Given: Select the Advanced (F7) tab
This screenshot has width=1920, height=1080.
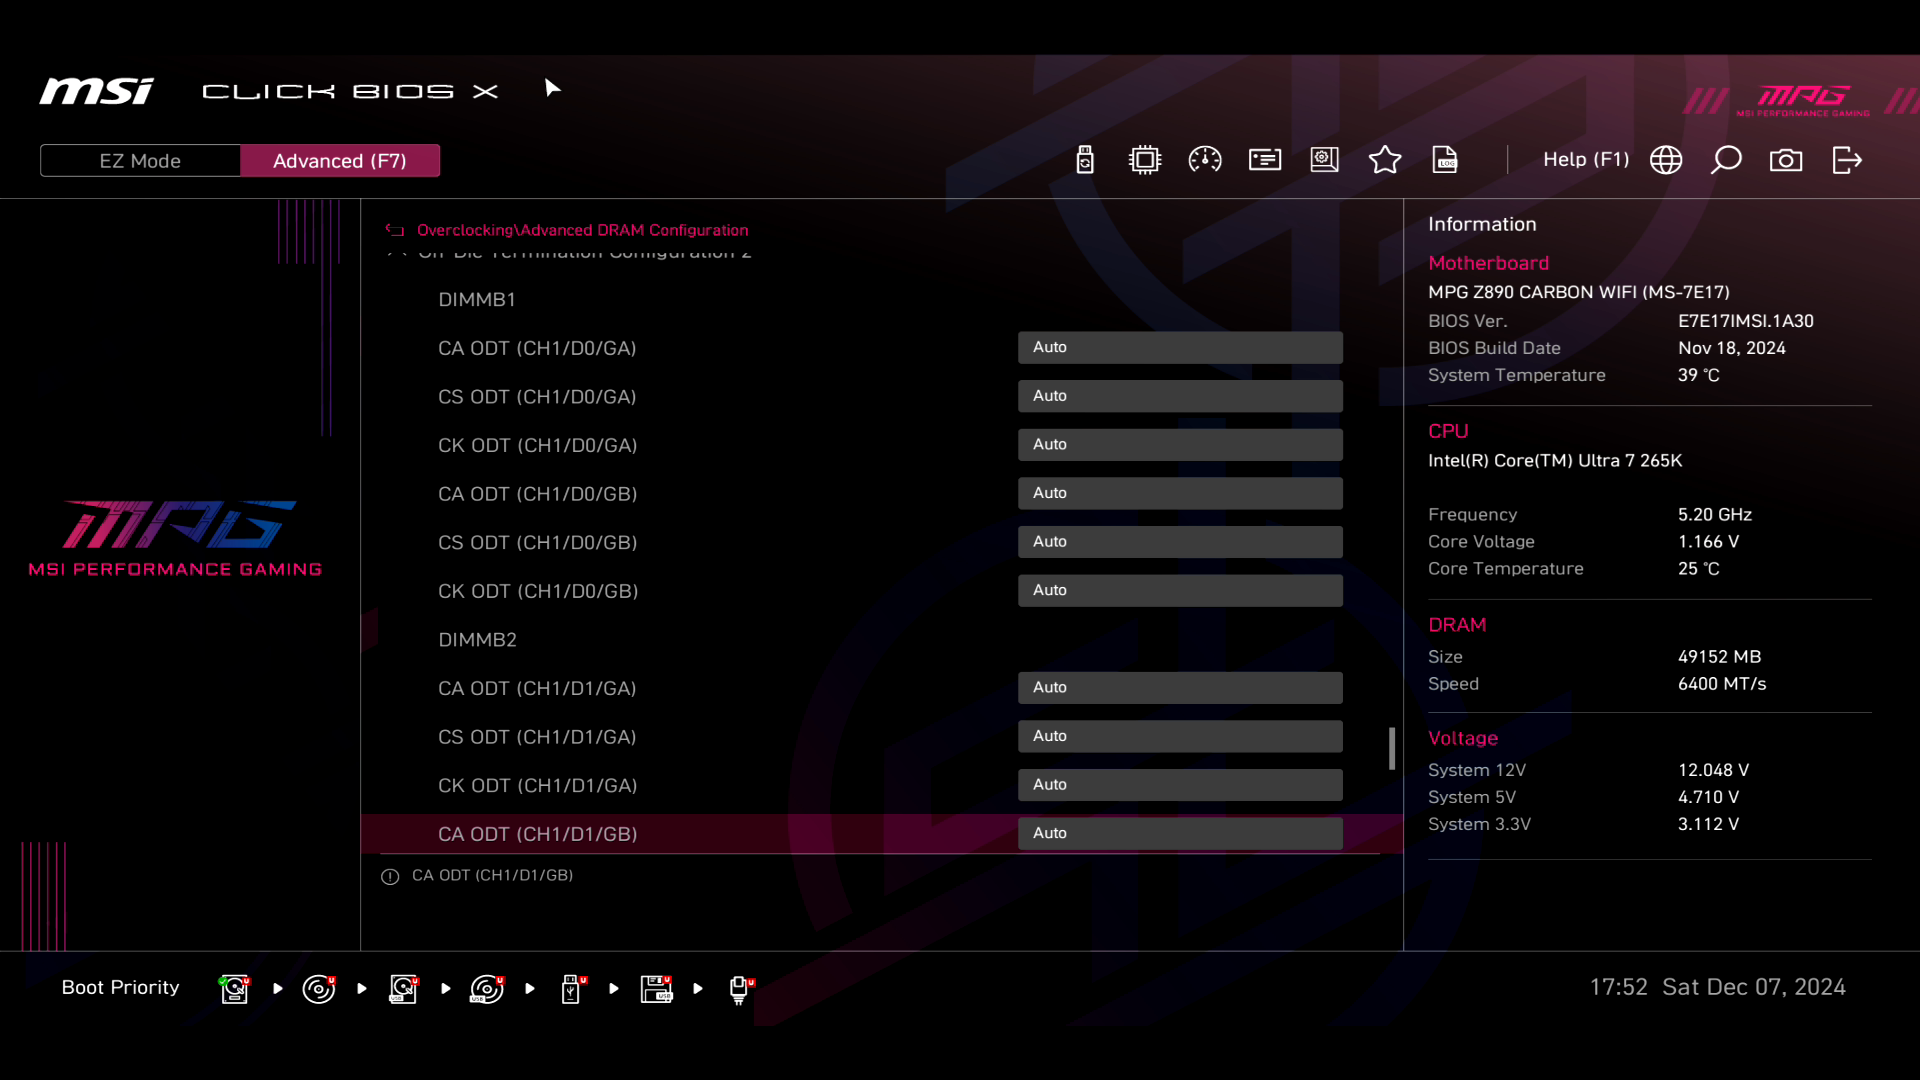Looking at the screenshot, I should point(339,161).
